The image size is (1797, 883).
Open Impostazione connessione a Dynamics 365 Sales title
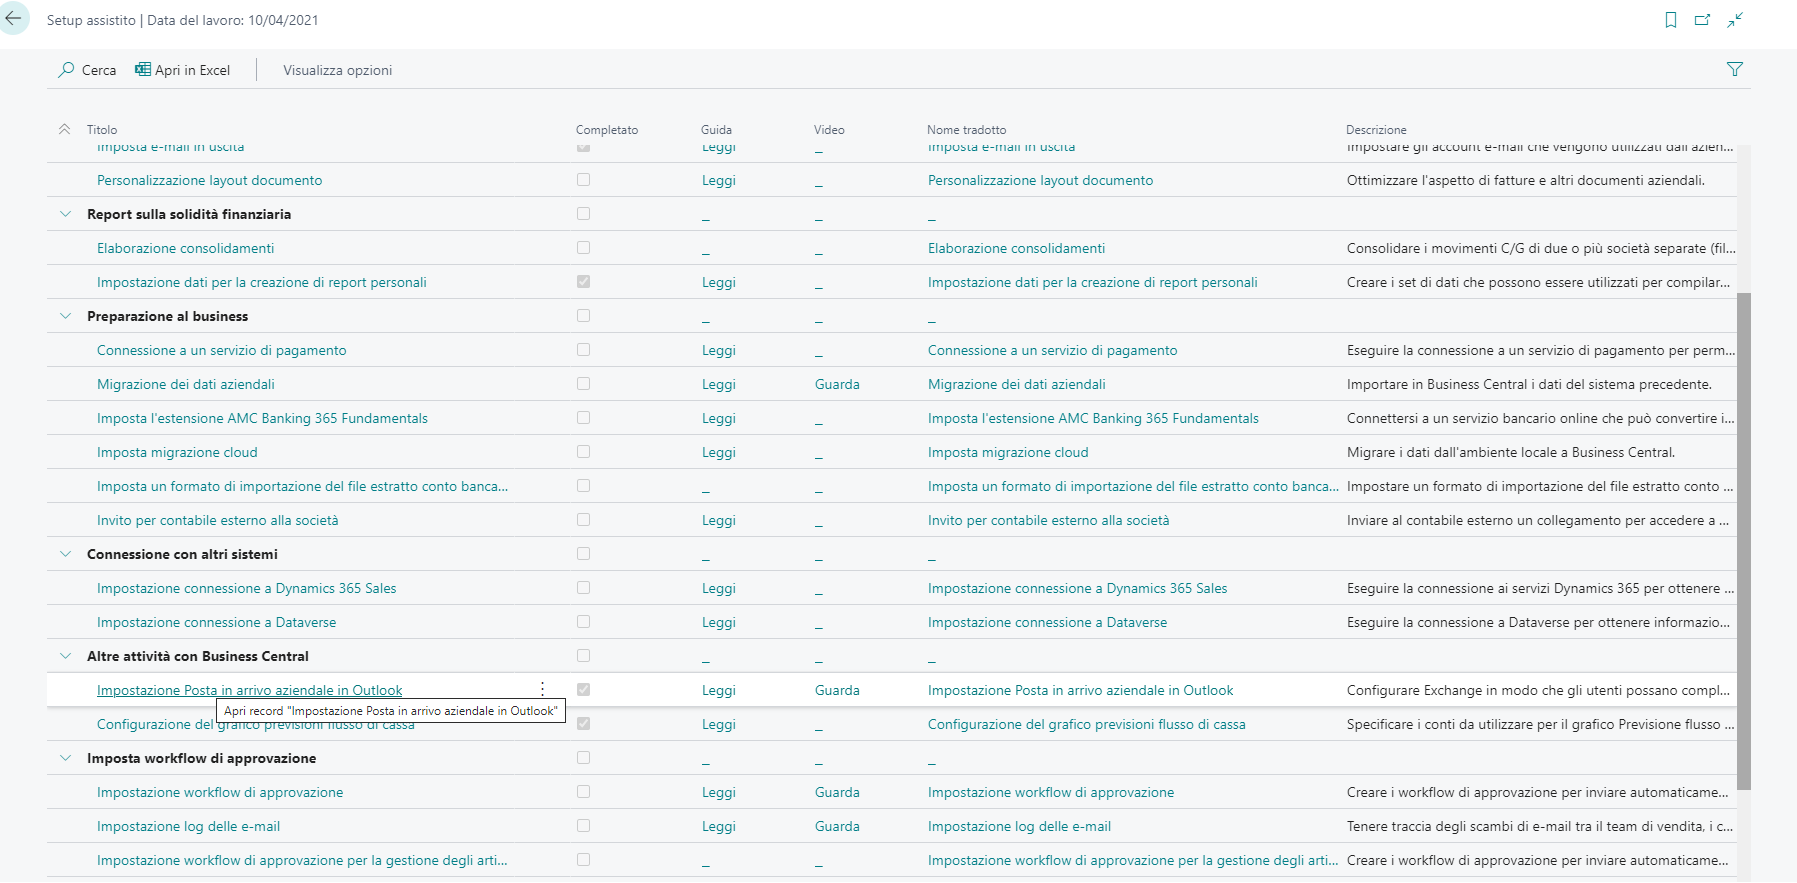coord(246,588)
